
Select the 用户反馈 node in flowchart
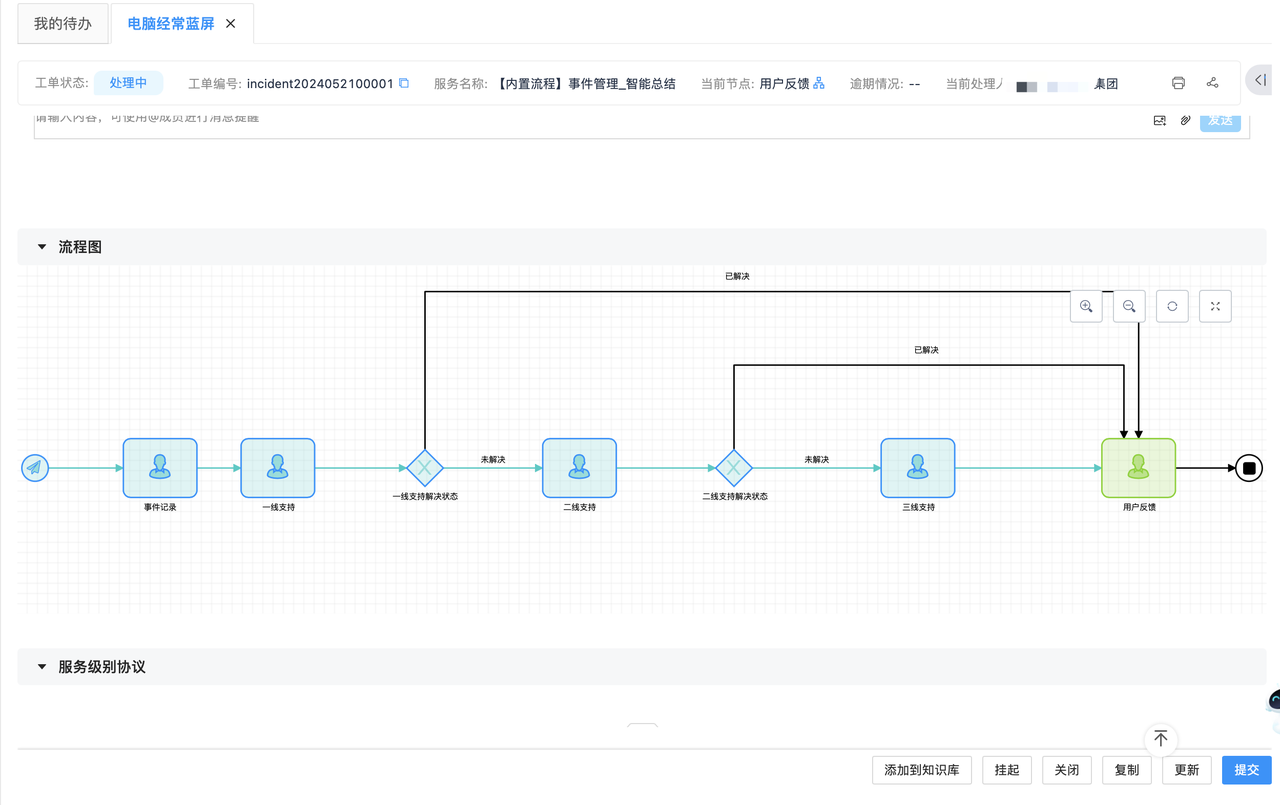pos(1138,467)
